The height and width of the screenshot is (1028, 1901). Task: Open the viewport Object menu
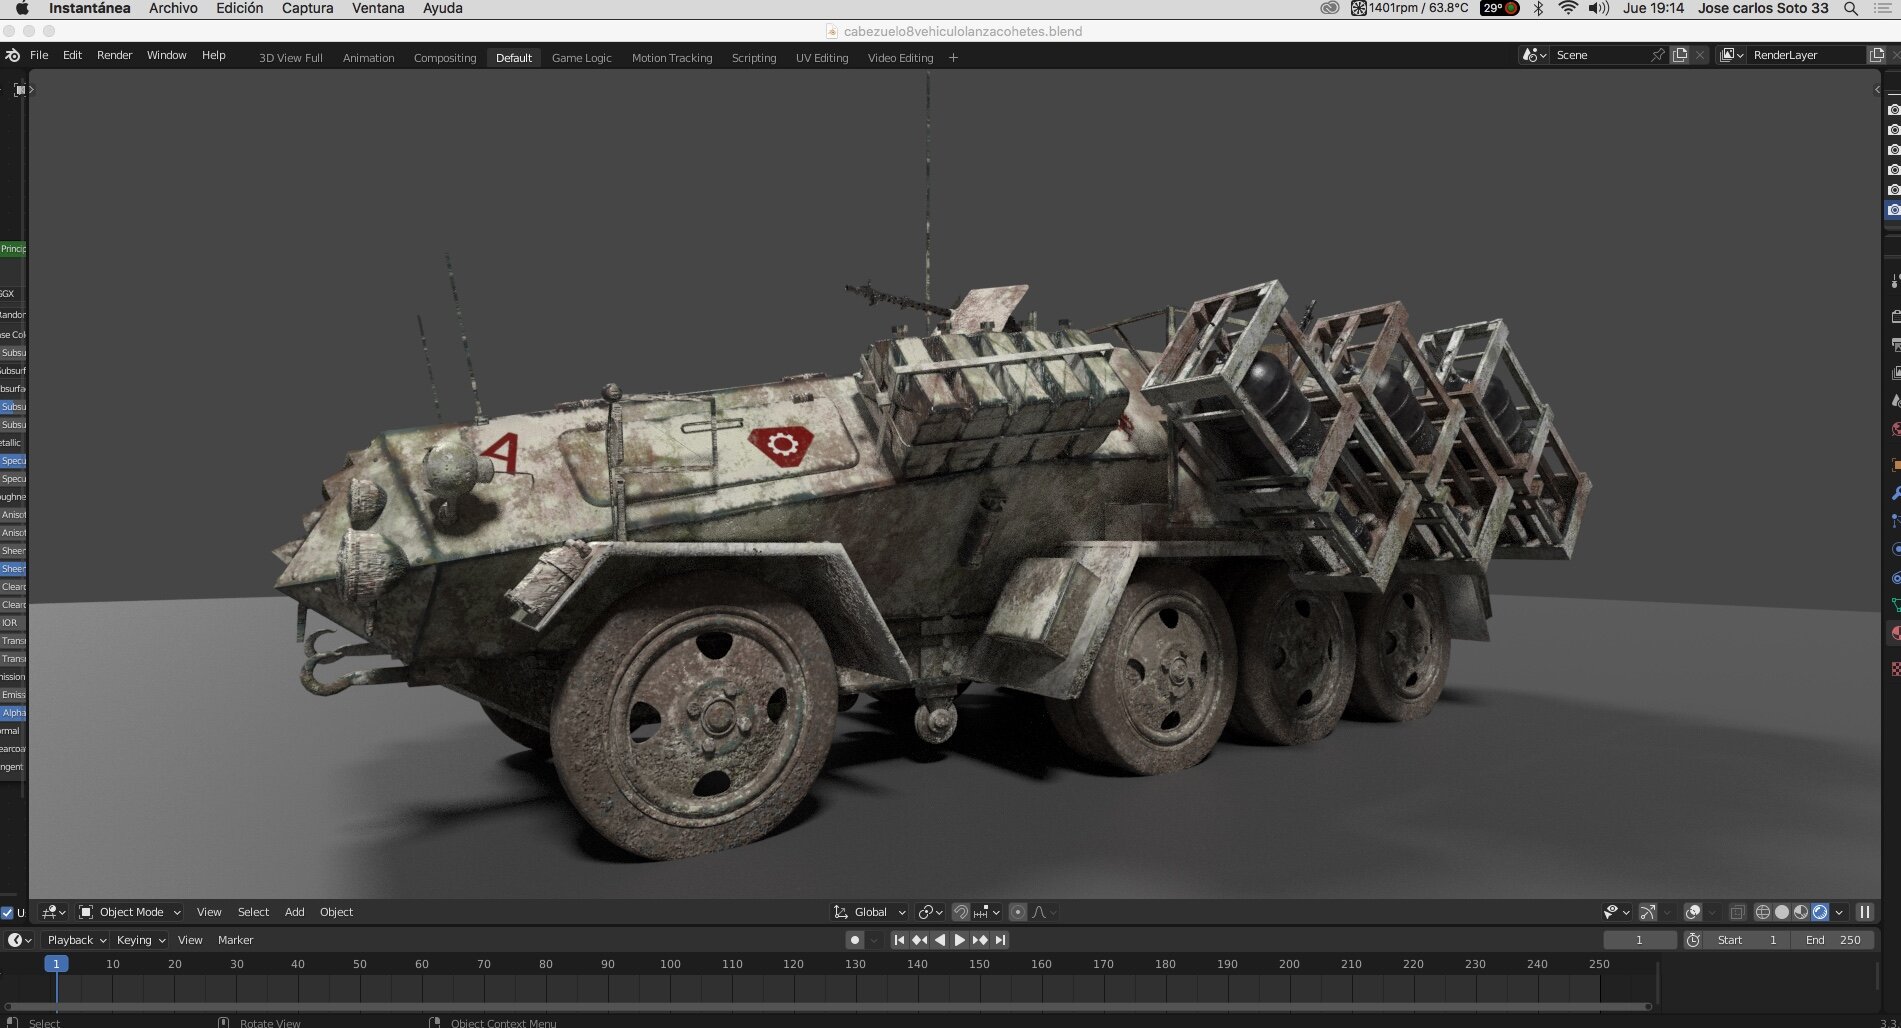tap(336, 912)
